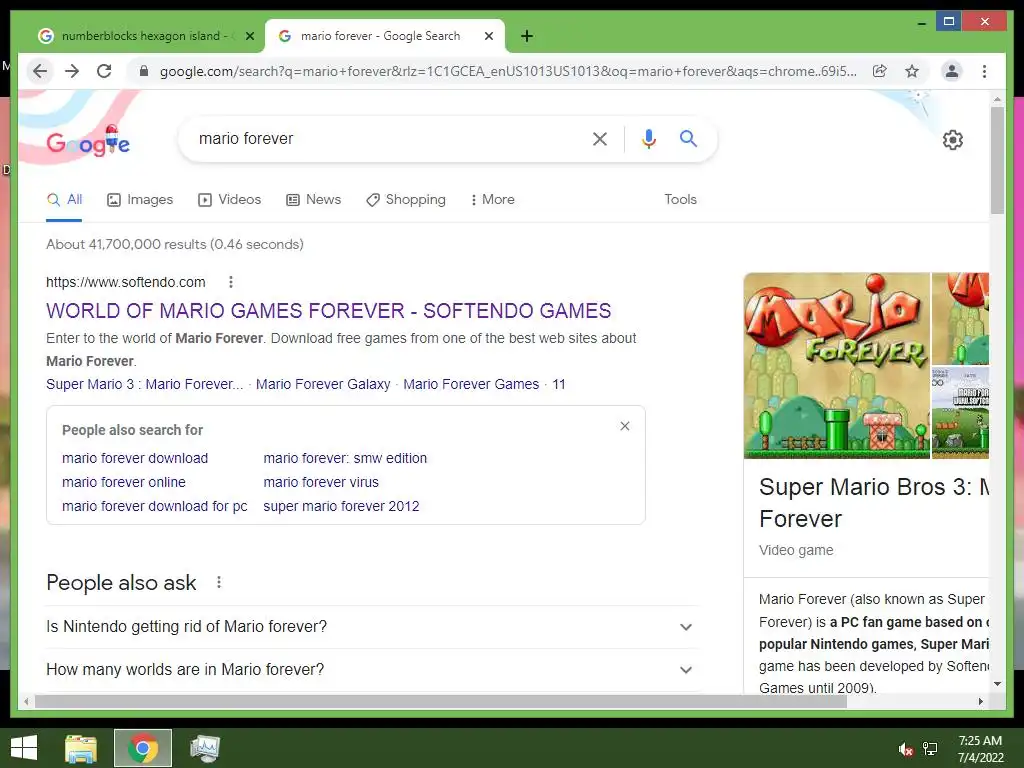Open People also ask options menu

coord(219,582)
